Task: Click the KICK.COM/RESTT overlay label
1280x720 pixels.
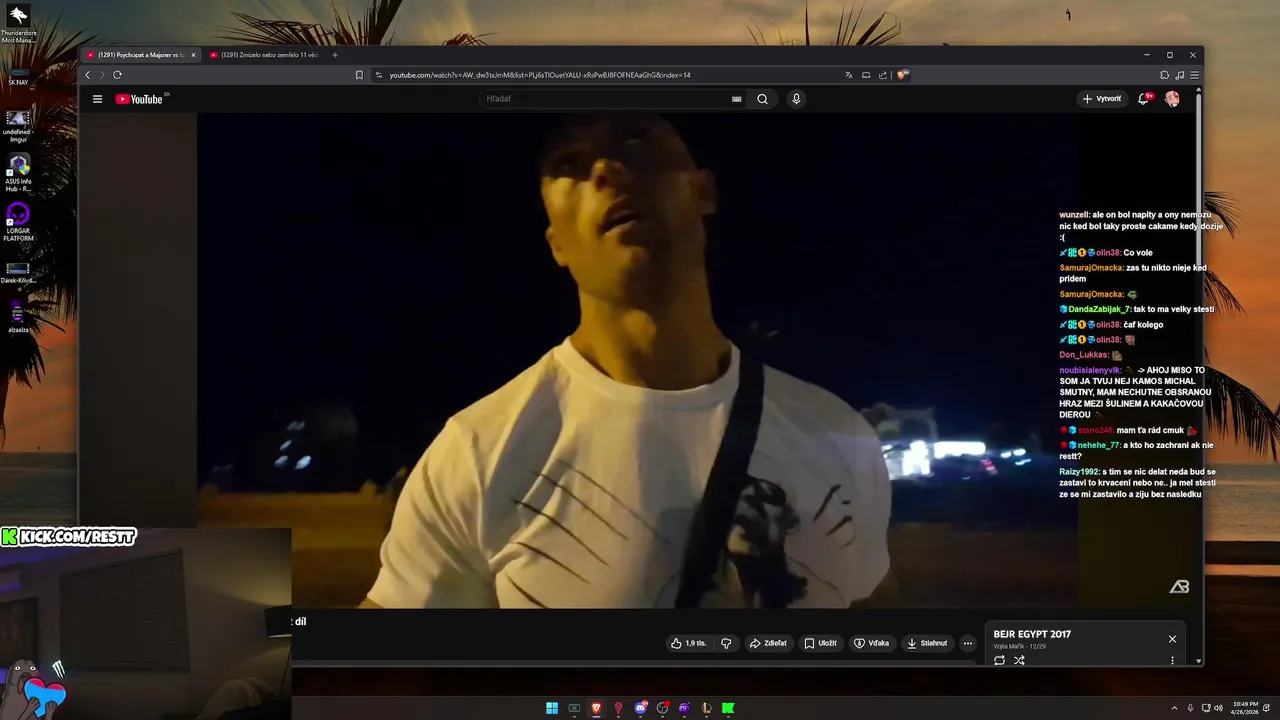Action: pos(68,537)
